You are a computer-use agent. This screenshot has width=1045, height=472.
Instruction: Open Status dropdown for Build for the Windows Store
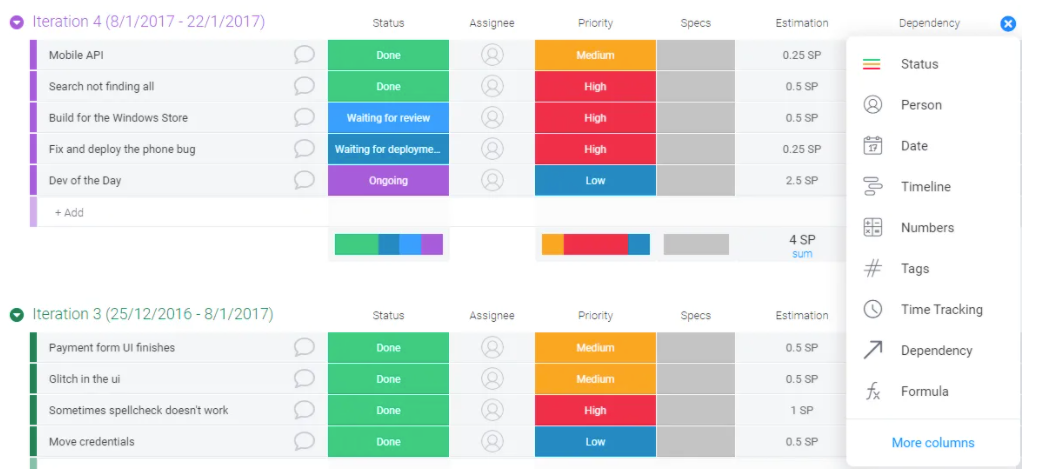coord(388,117)
